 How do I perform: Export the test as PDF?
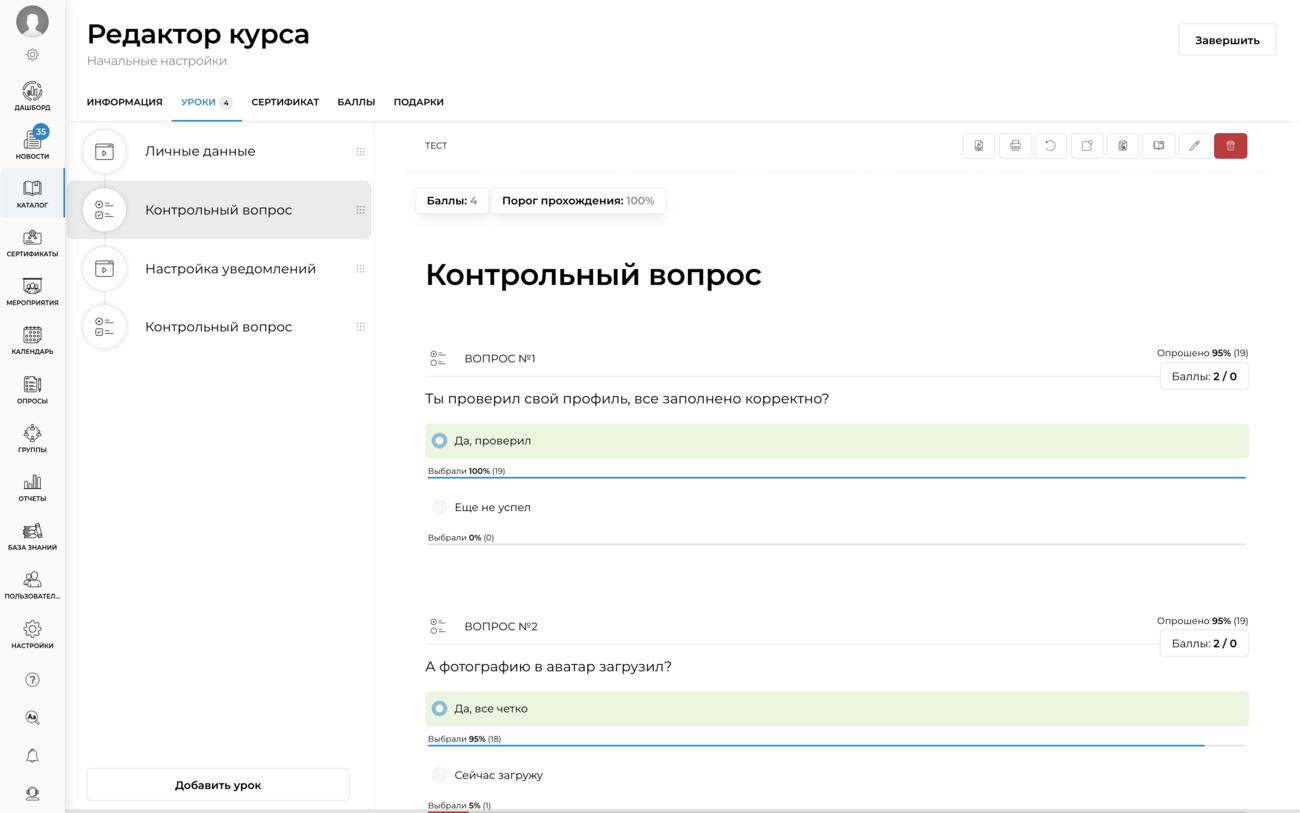[x=979, y=146]
